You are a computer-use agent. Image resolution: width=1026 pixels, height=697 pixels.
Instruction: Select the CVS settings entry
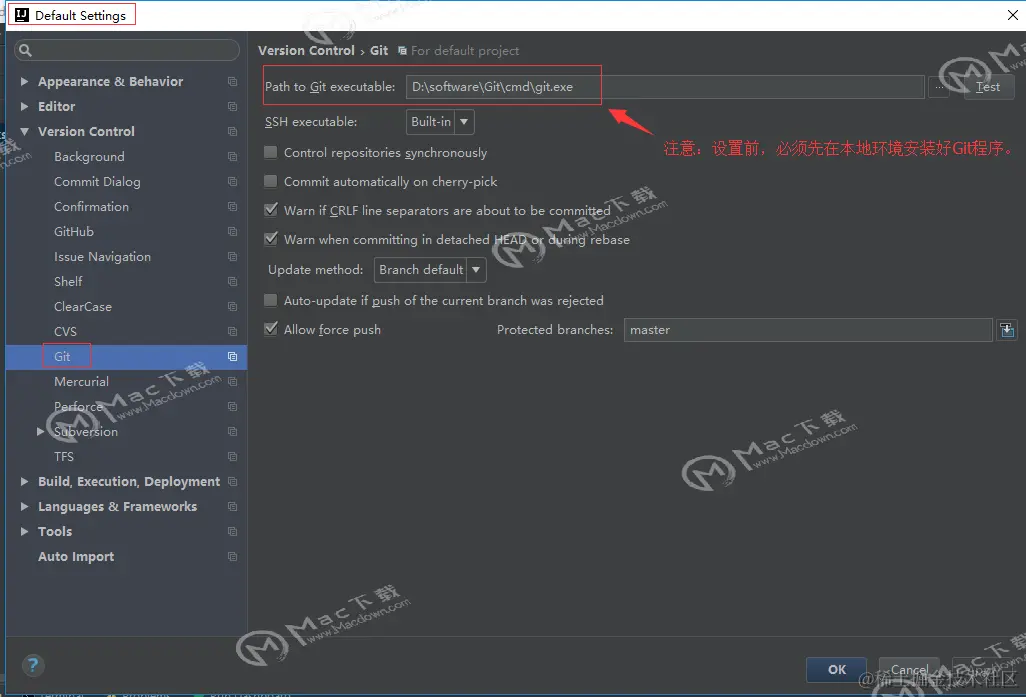(x=65, y=332)
